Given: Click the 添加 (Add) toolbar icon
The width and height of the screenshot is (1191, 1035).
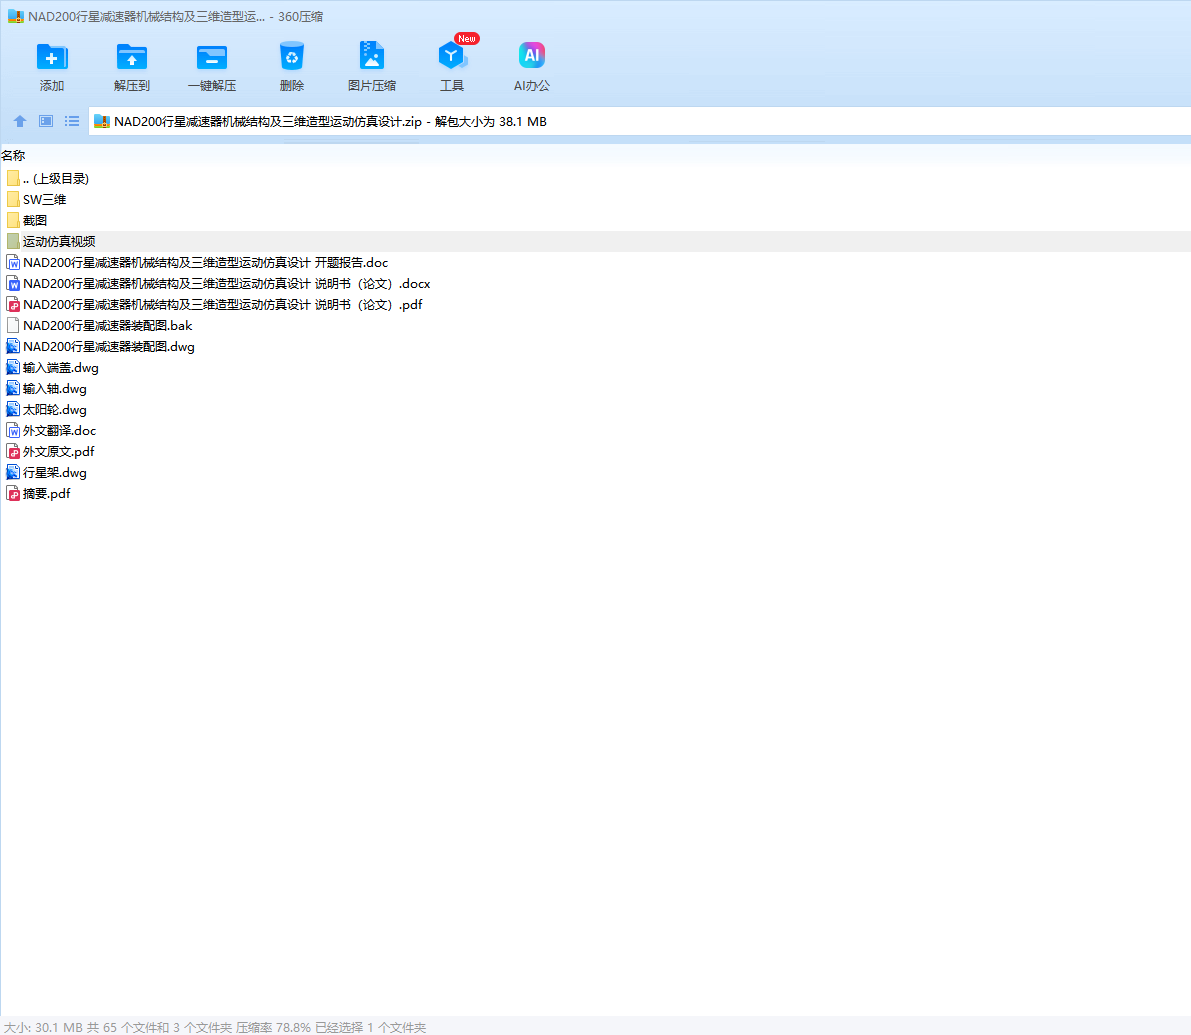Looking at the screenshot, I should tap(52, 57).
